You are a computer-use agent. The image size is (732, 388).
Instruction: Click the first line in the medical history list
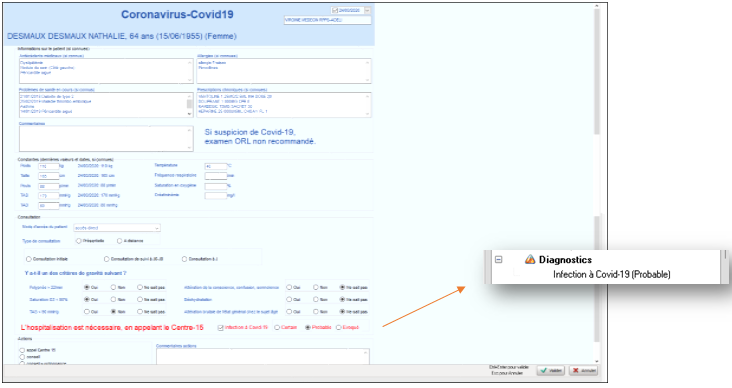tap(32, 63)
